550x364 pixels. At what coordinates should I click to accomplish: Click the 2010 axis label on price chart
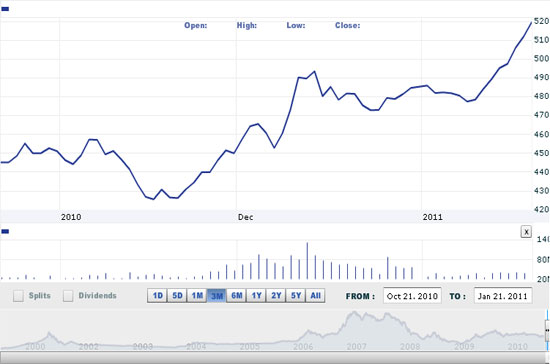(71, 217)
